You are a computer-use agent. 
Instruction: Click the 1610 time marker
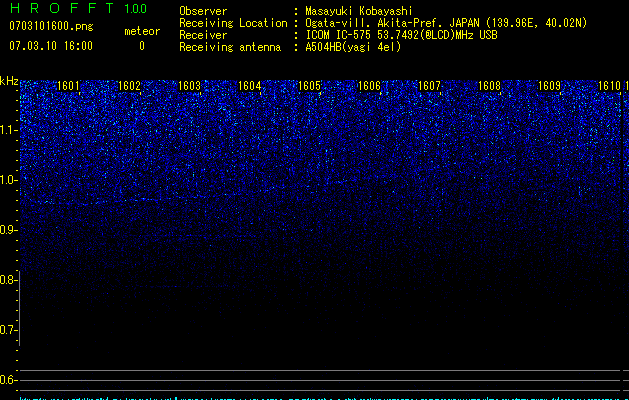609,86
